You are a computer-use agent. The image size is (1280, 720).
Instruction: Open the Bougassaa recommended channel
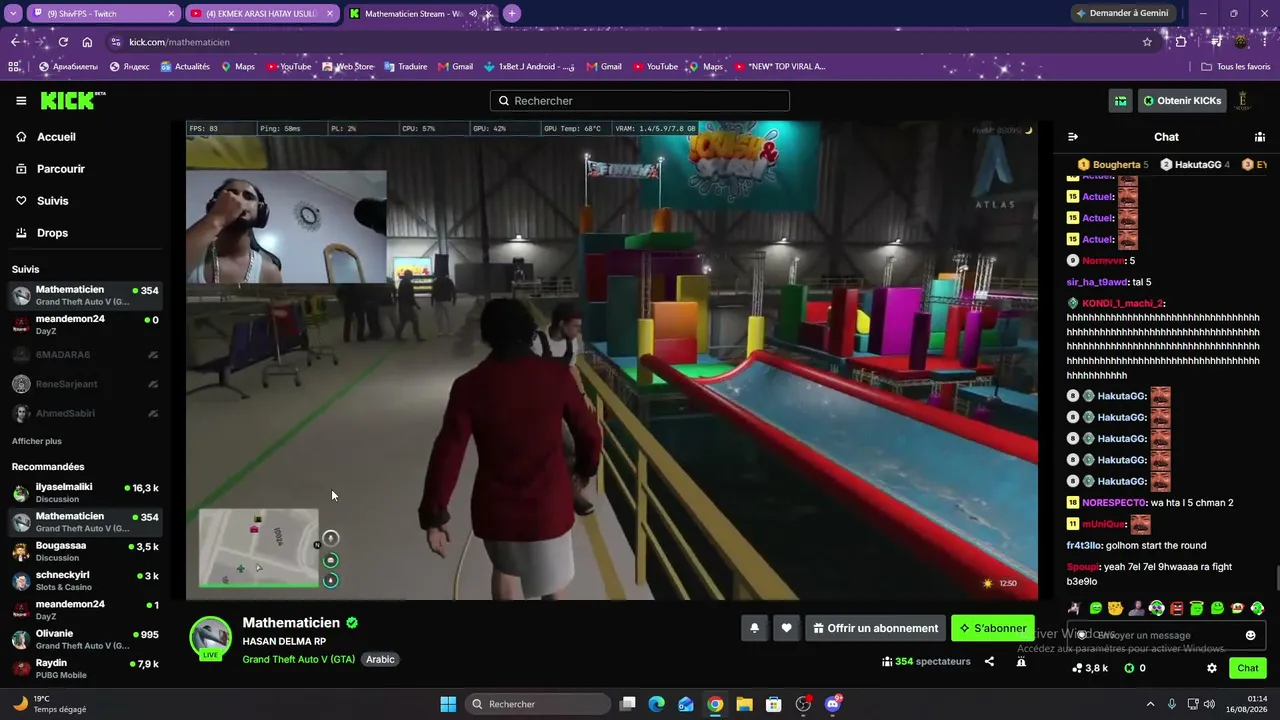click(85, 551)
